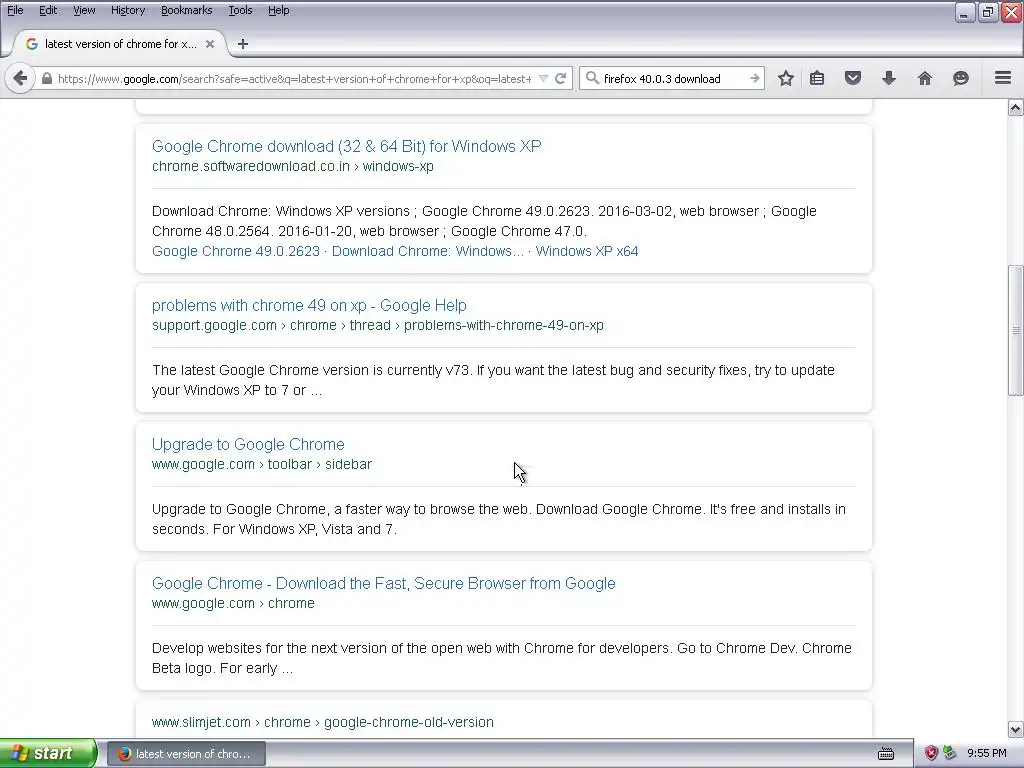The image size is (1024, 768).
Task: Click the 9:55 PM system clock
Action: (x=987, y=754)
